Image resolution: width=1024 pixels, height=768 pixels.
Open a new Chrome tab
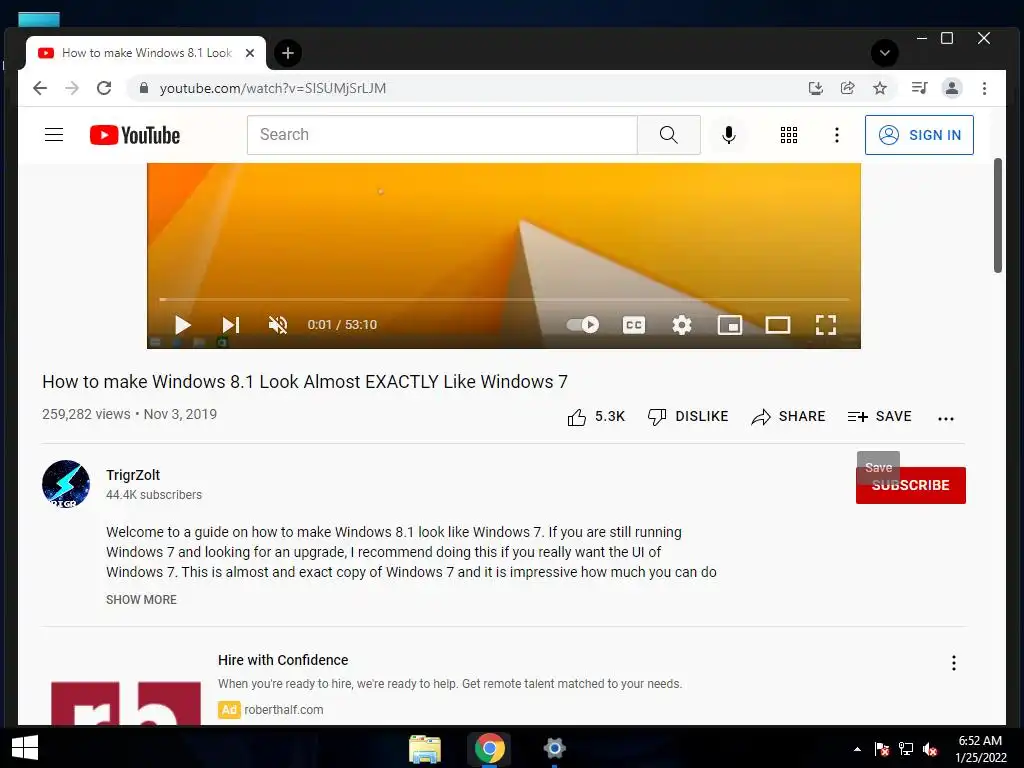[x=288, y=53]
